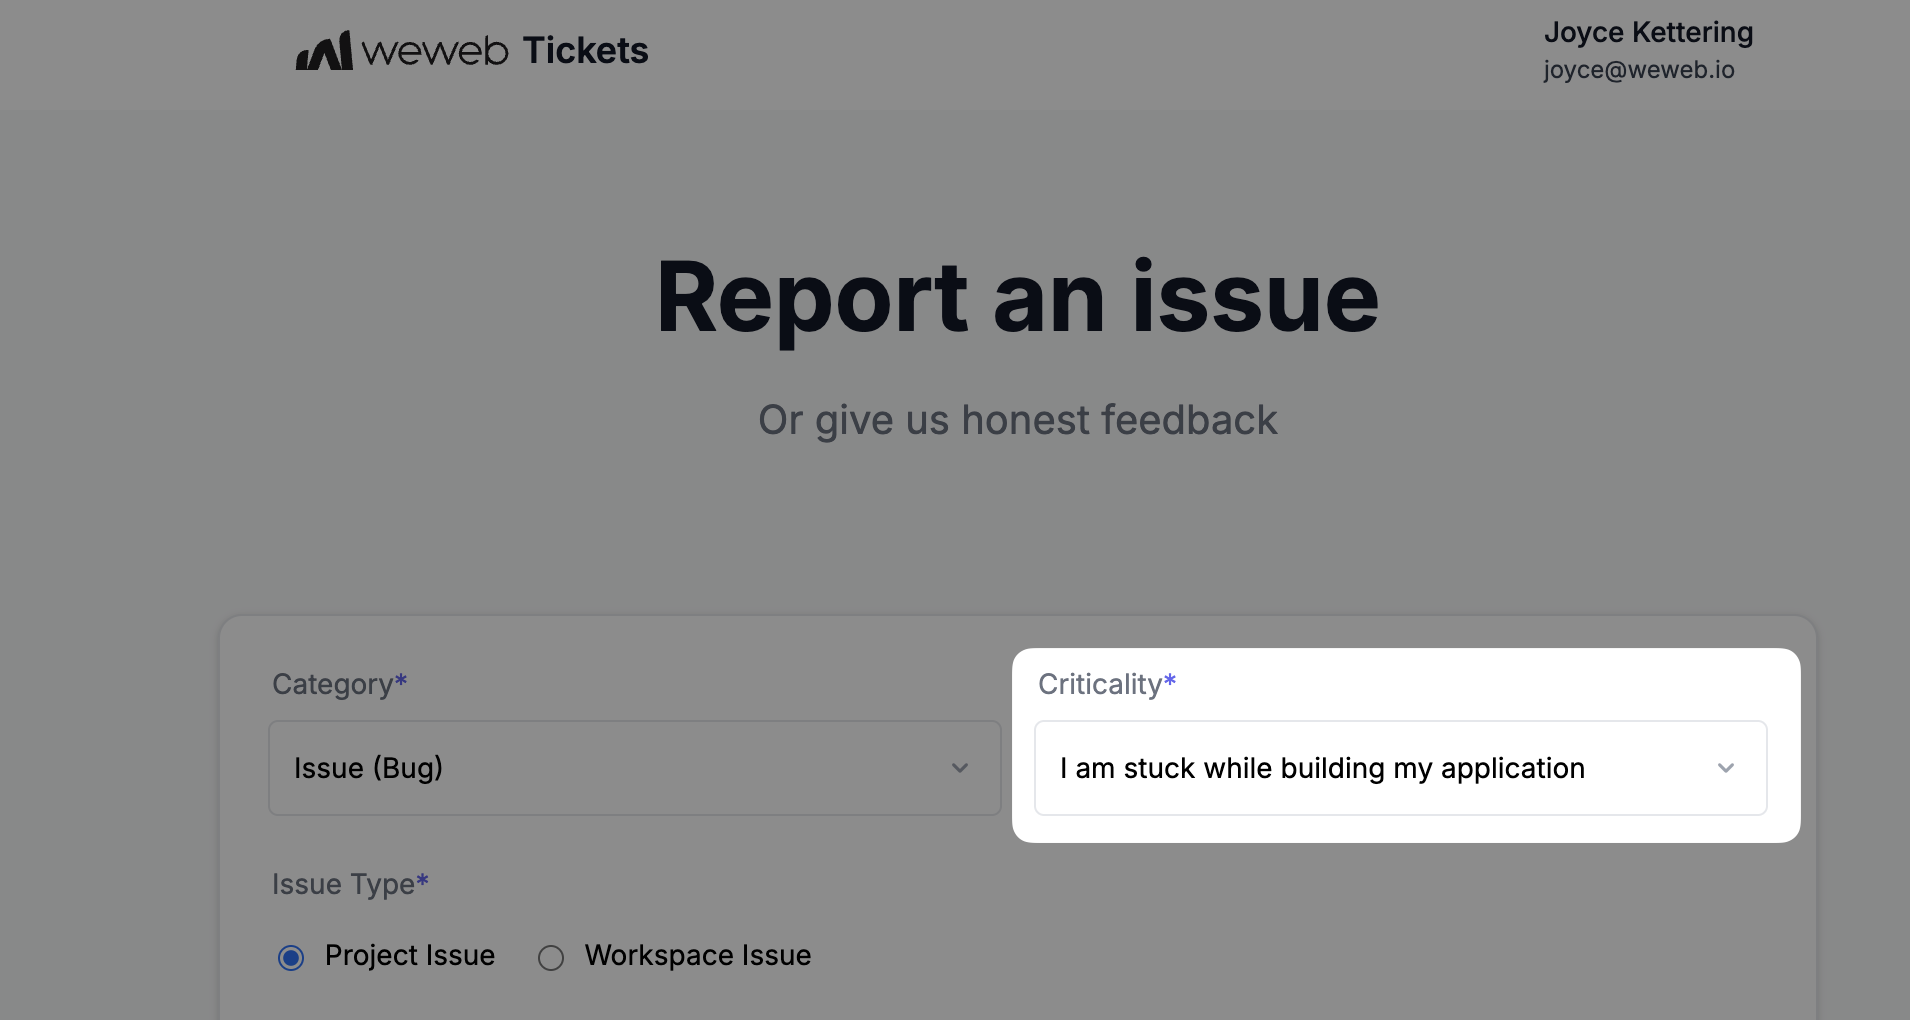Open the Criticality dropdown field
Screen dimensions: 1910x1020
[1401, 768]
